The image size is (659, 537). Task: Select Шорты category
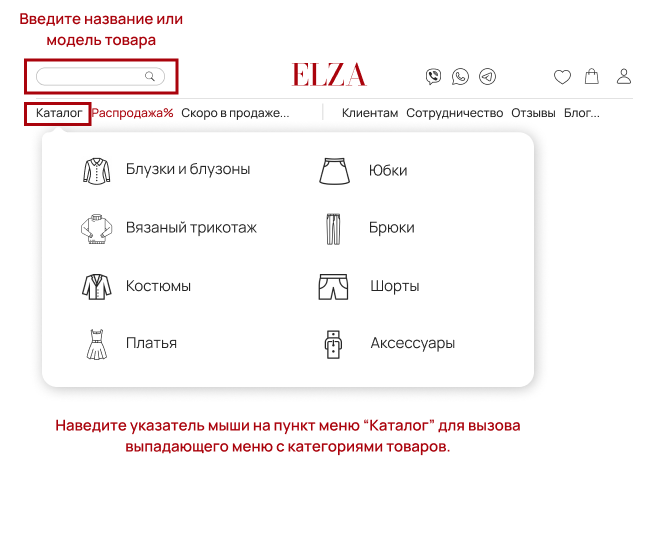click(x=395, y=286)
